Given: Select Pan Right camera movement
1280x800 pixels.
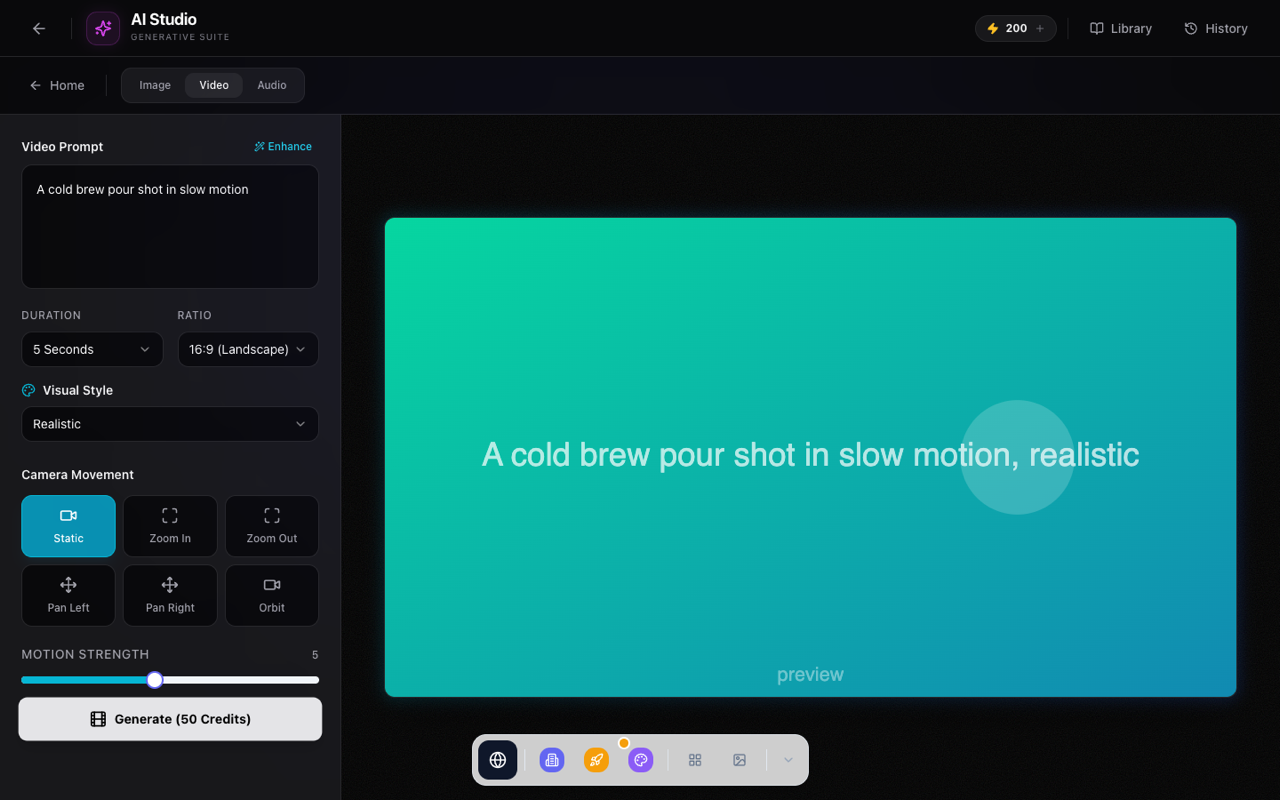Looking at the screenshot, I should (170, 595).
